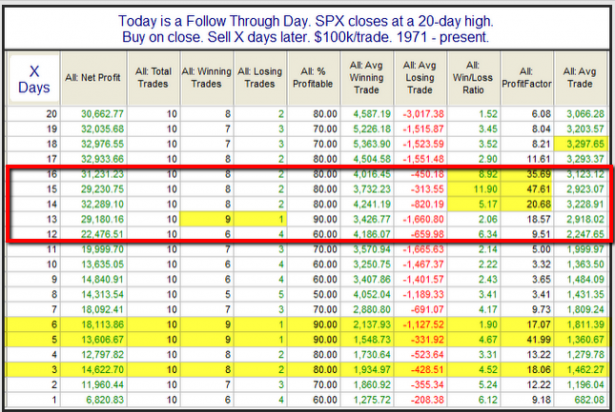The height and width of the screenshot is (412, 615).
Task: Click the All: Losing Trades header
Action: click(x=261, y=77)
